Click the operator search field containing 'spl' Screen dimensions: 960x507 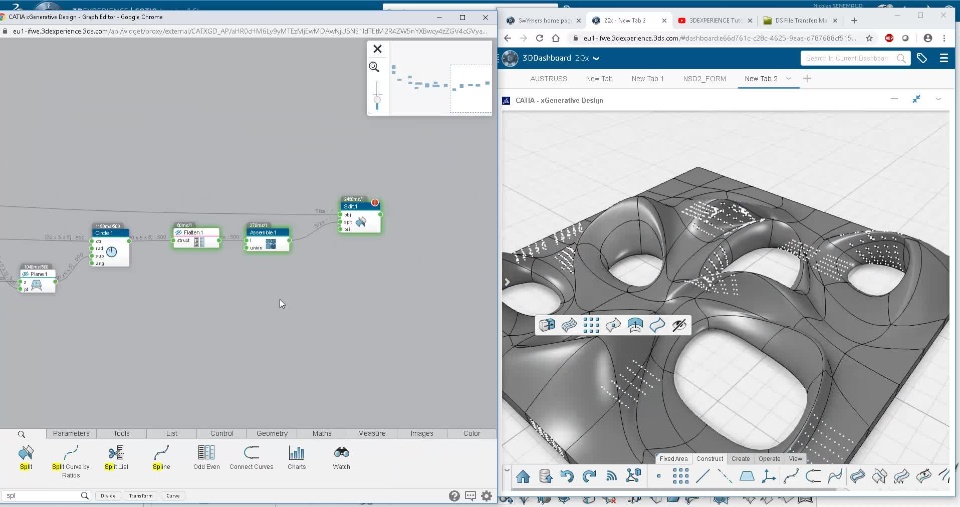pyautogui.click(x=46, y=496)
